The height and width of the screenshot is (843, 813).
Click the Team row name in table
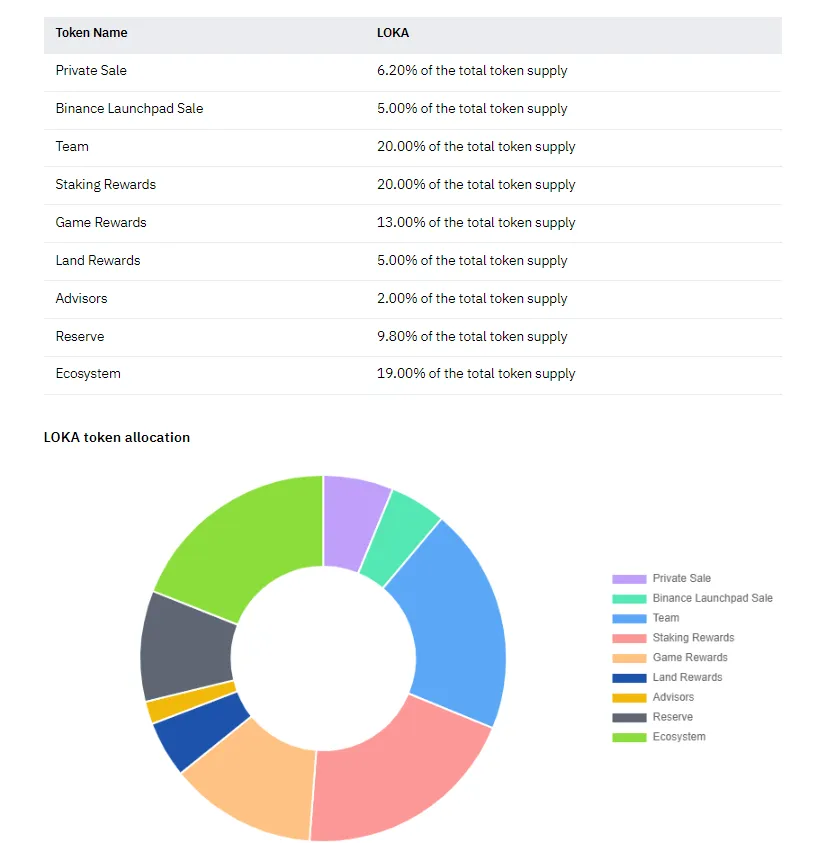(72, 146)
